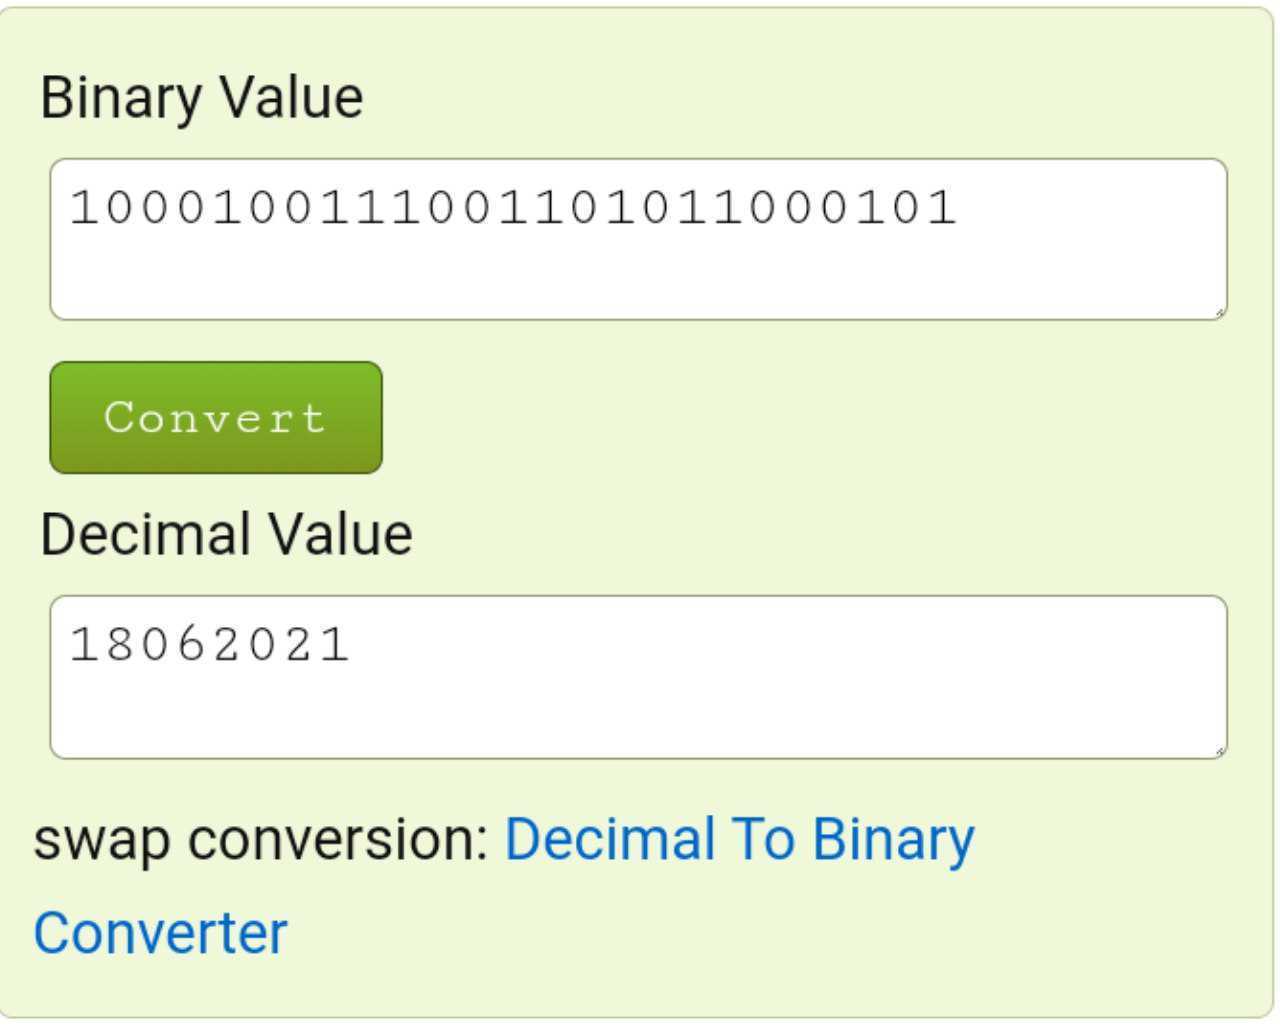Set cursor after the final digit of 18062021
Image resolution: width=1280 pixels, height=1025 pixels.
pyautogui.click(x=351, y=644)
